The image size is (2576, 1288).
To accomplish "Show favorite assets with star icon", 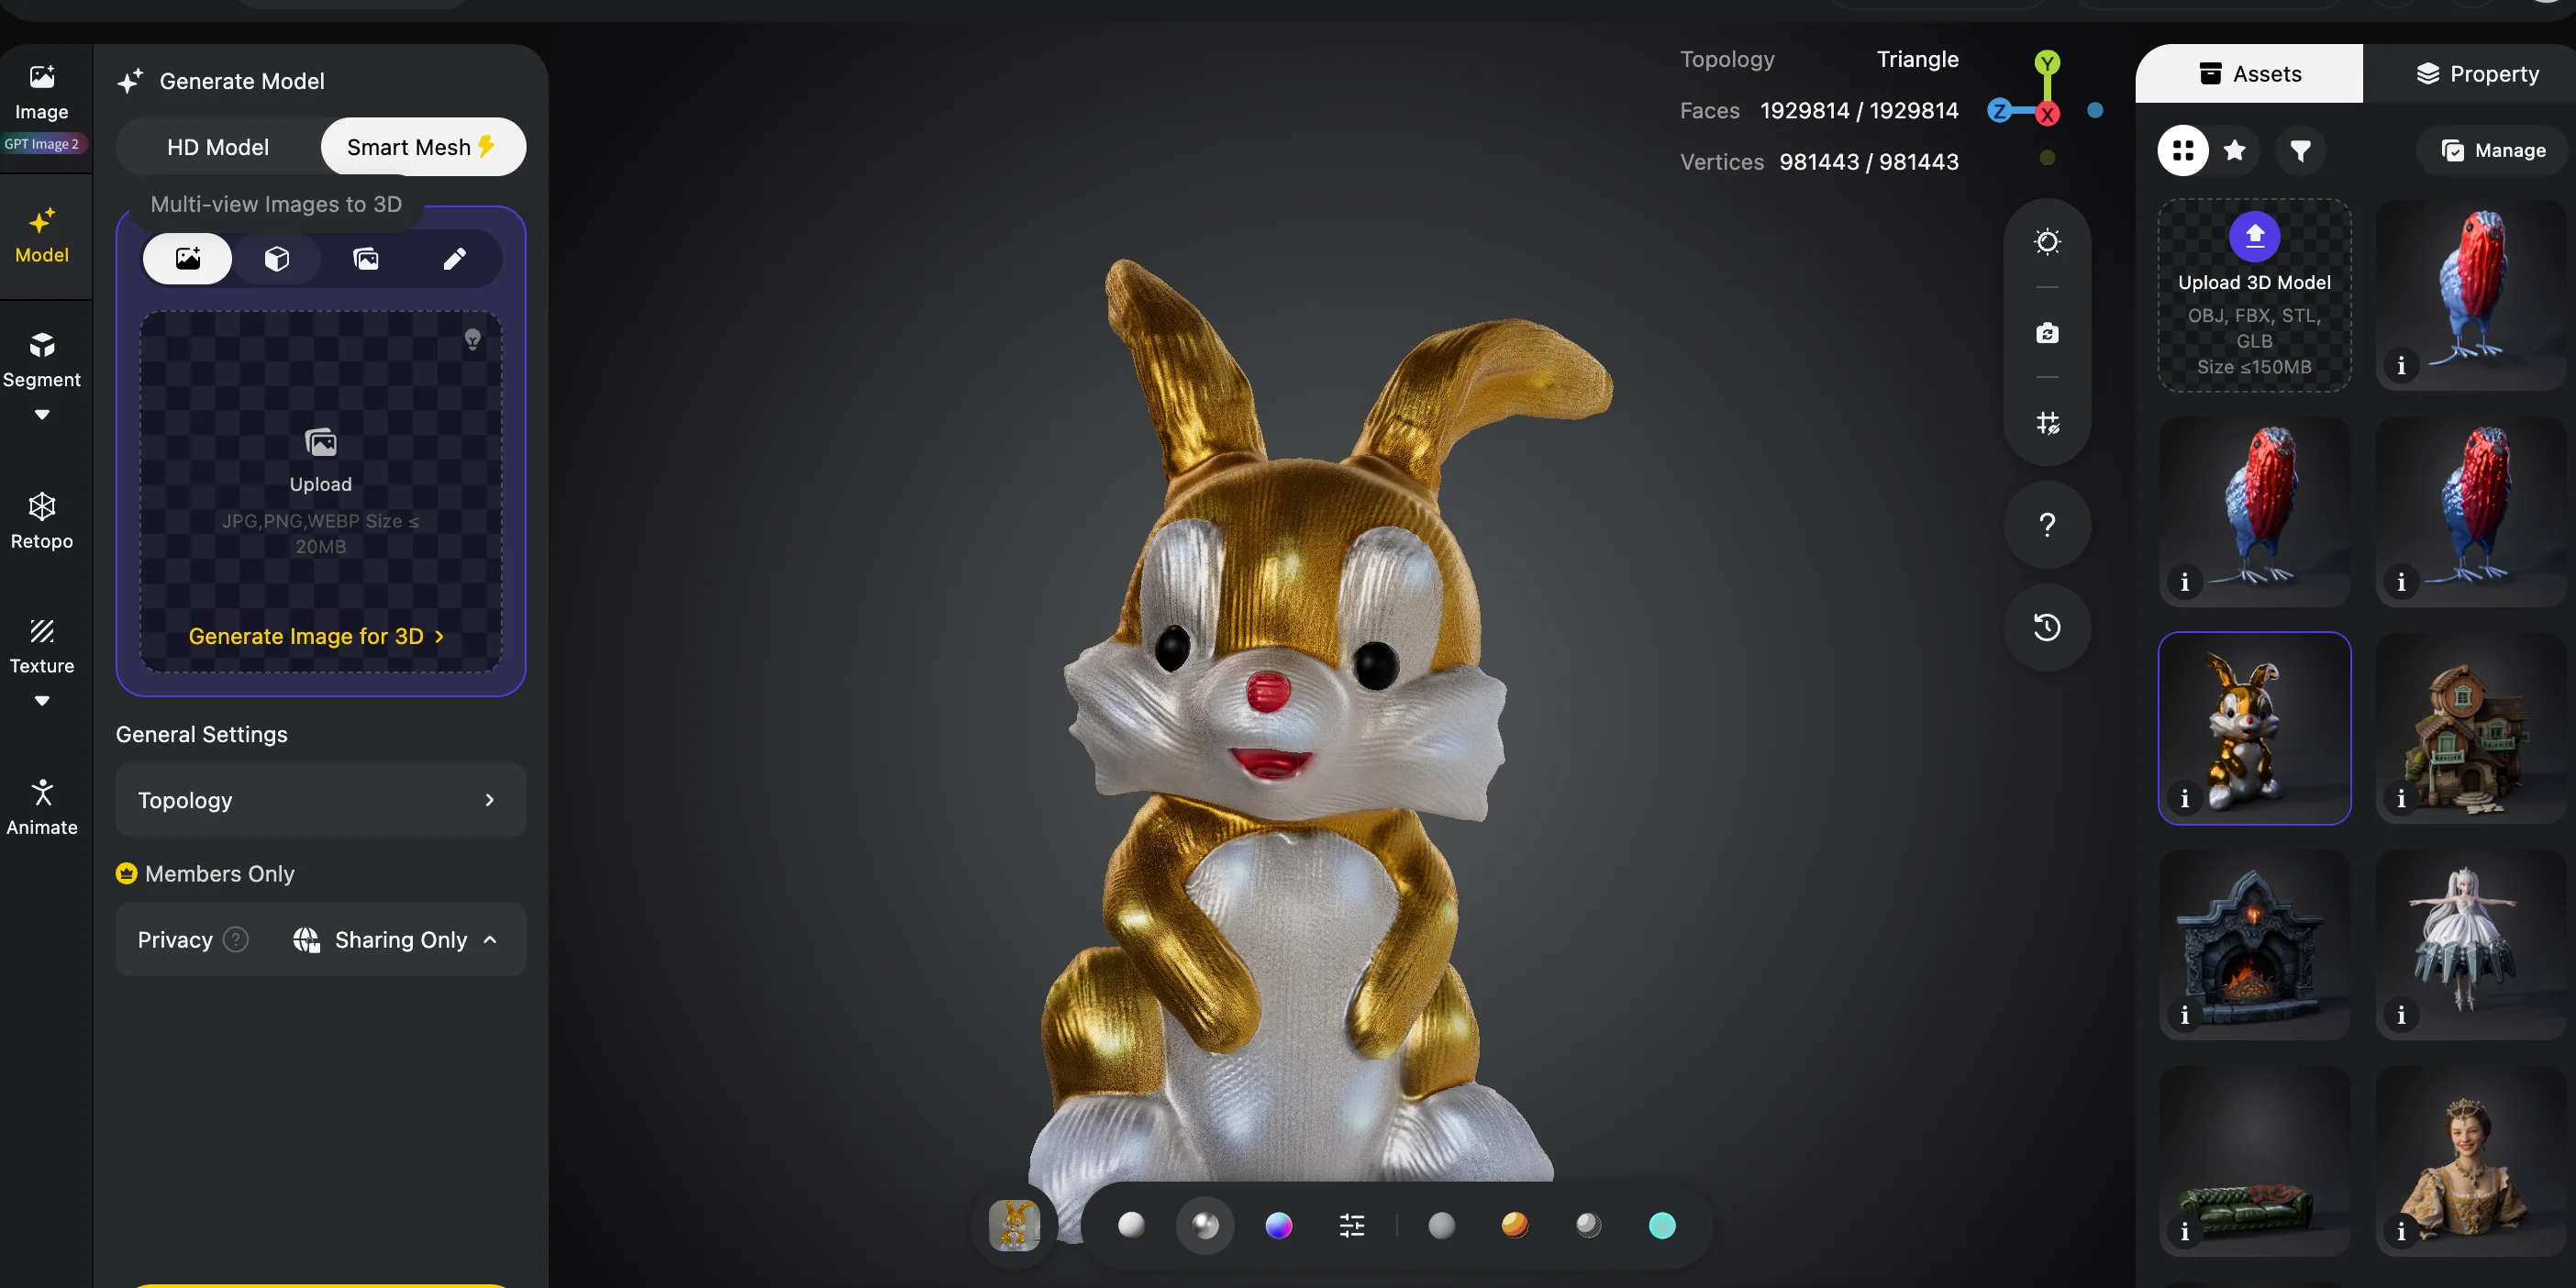I will point(2235,151).
